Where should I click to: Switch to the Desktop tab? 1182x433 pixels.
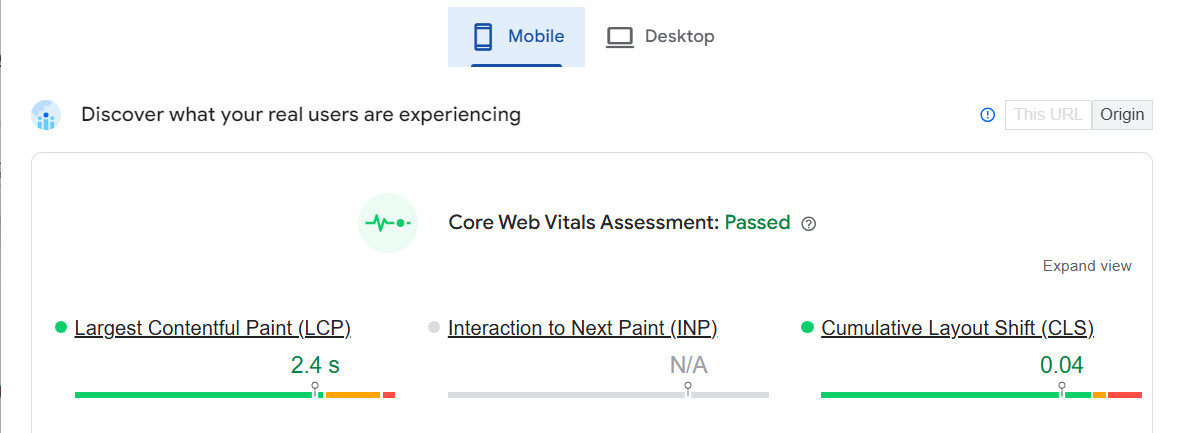tap(661, 37)
